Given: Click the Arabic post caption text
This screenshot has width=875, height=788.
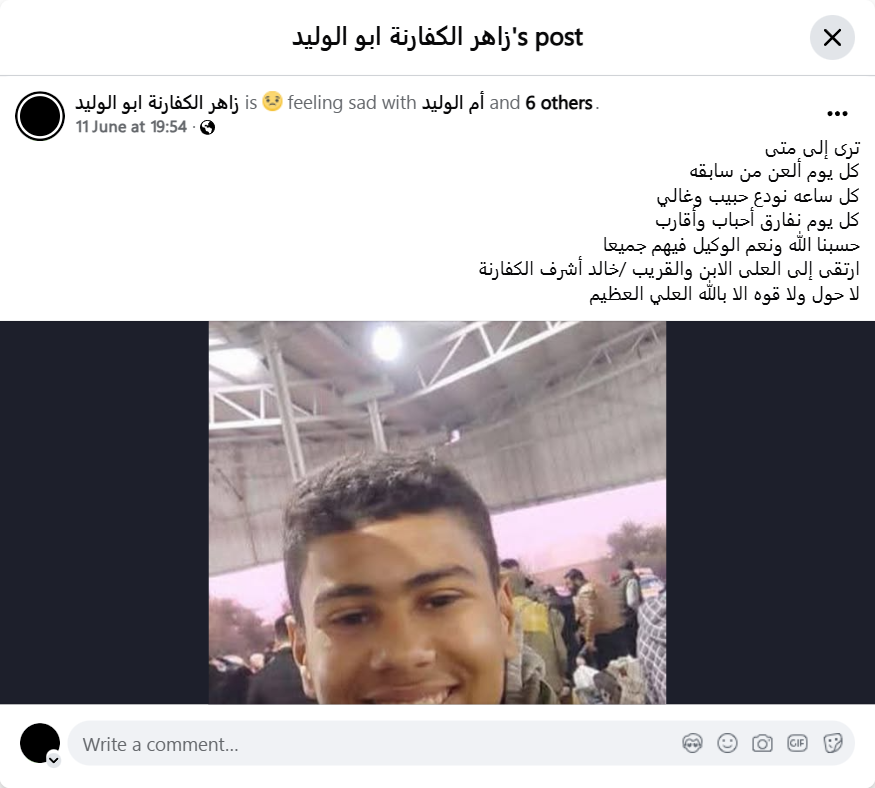Looking at the screenshot, I should coord(669,221).
